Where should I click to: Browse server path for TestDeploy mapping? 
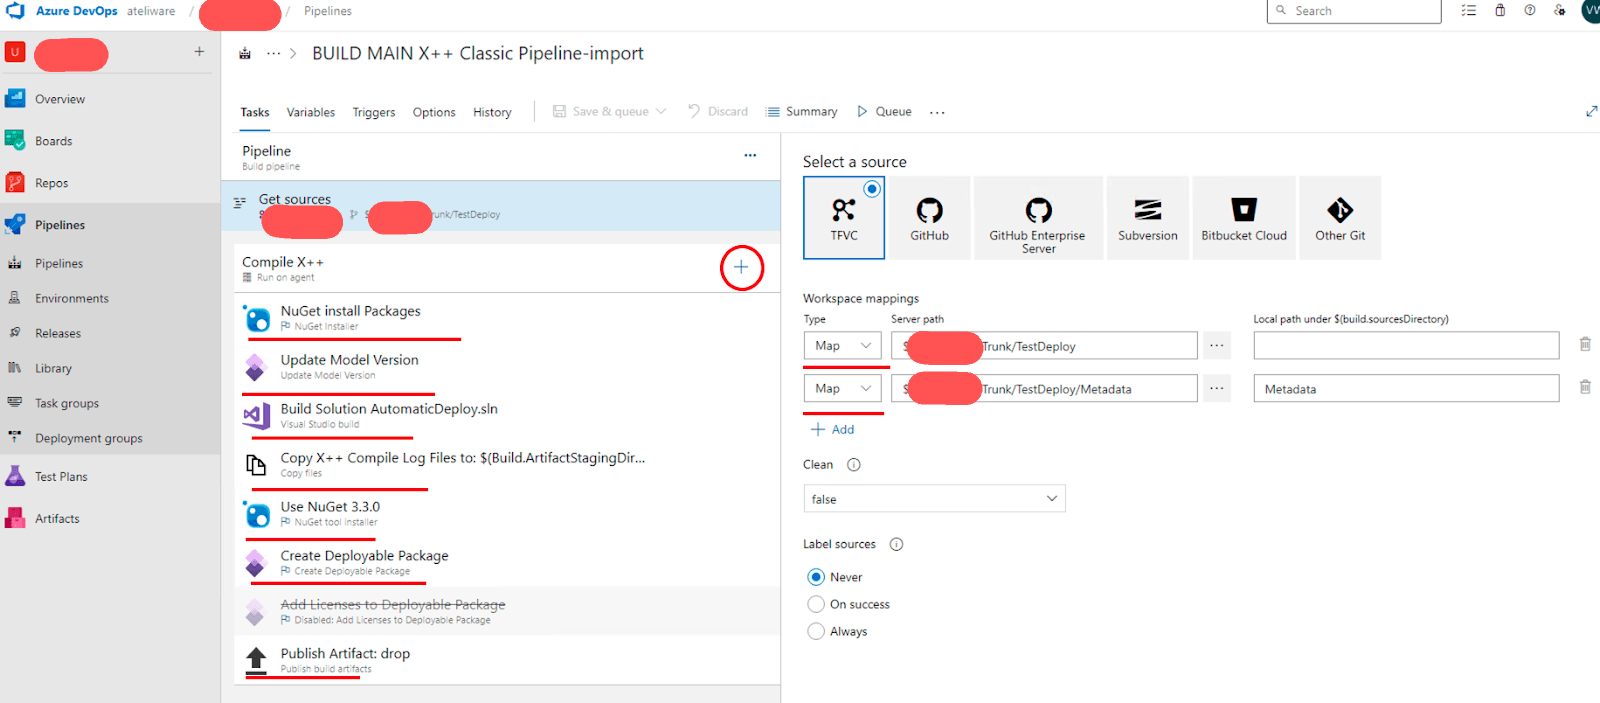[1217, 346]
